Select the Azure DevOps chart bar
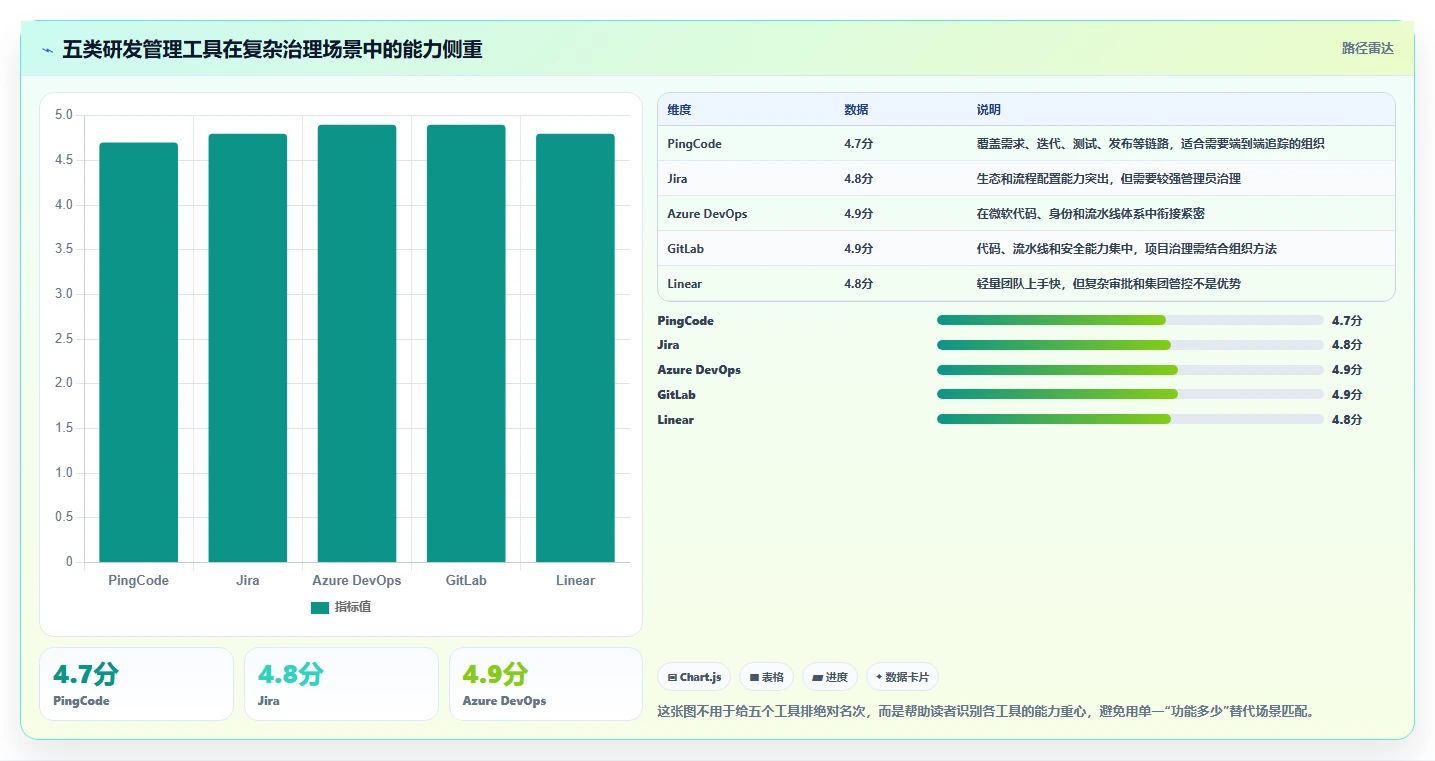The height and width of the screenshot is (761, 1435). [x=357, y=343]
